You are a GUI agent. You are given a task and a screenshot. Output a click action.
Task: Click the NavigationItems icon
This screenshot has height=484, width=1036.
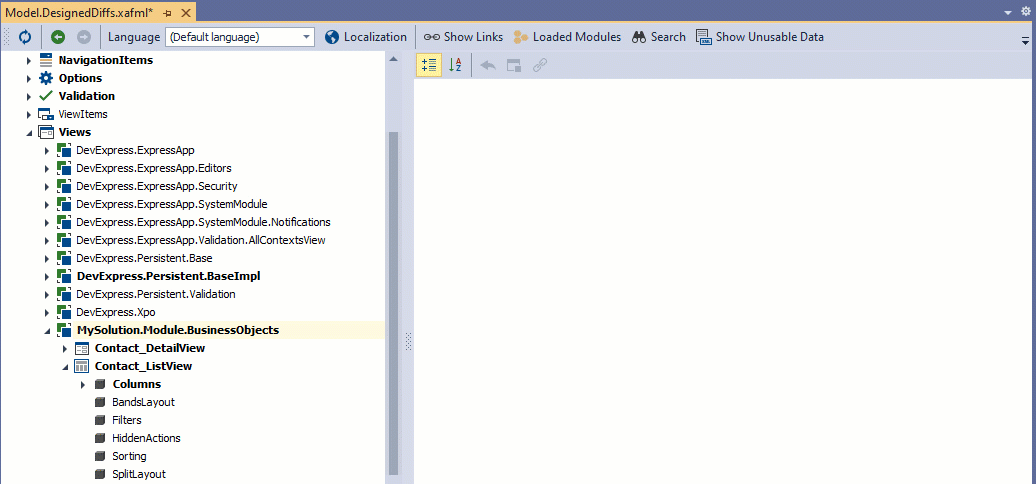46,60
